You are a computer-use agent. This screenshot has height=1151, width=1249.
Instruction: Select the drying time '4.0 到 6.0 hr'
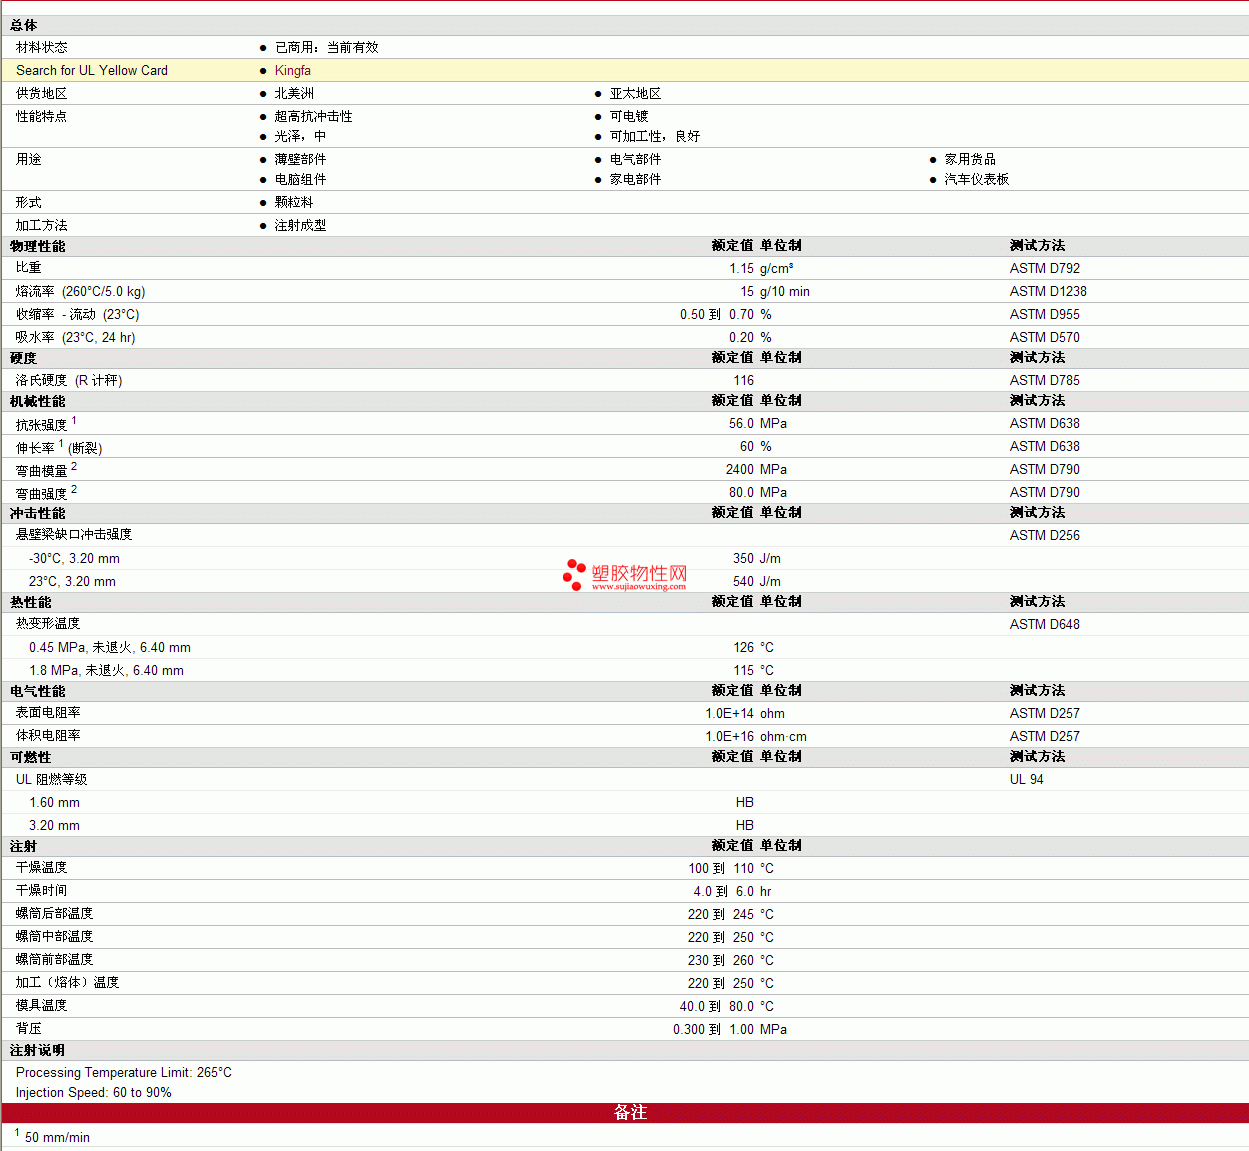[x=732, y=891]
